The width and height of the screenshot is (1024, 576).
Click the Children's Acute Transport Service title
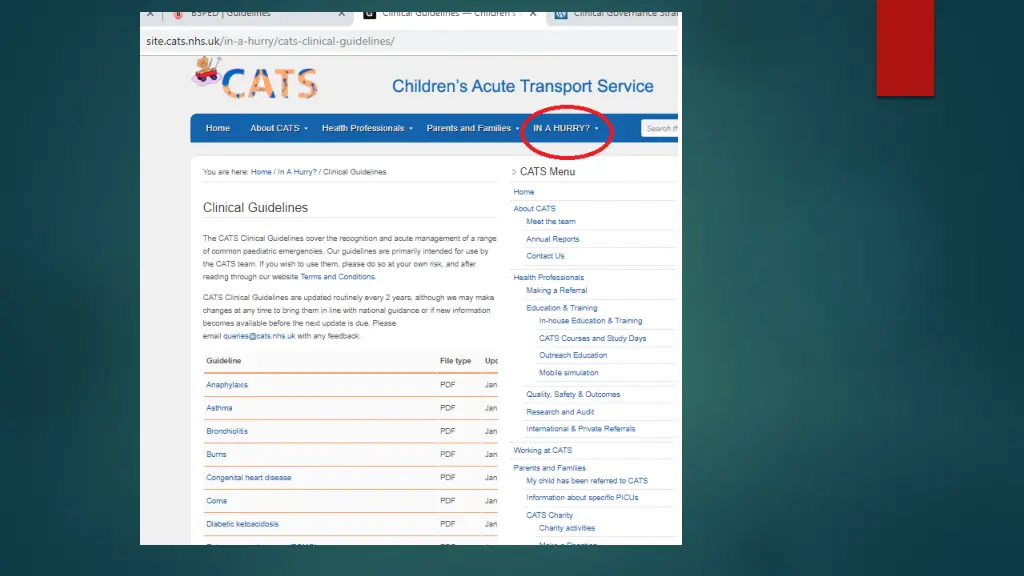point(522,86)
